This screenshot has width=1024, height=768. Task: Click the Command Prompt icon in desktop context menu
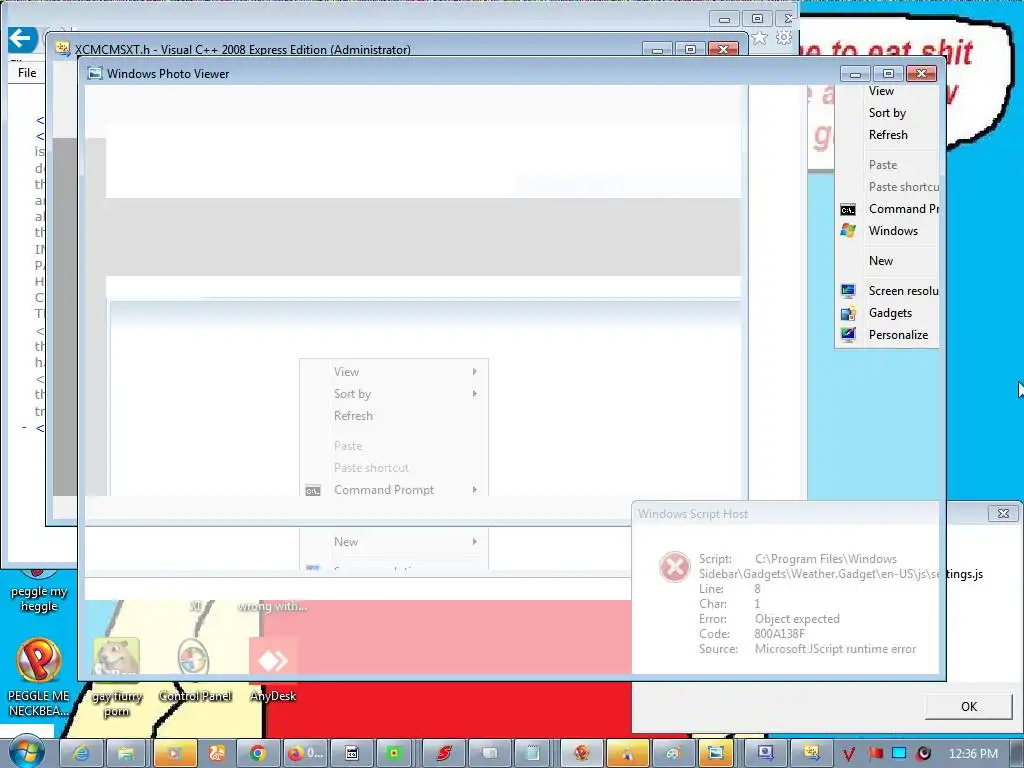coord(848,210)
